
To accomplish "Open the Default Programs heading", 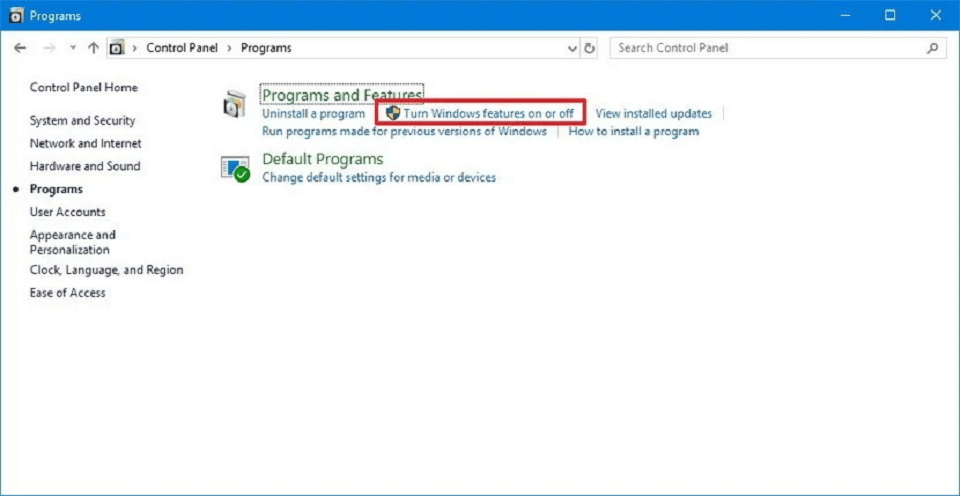I will (x=323, y=159).
